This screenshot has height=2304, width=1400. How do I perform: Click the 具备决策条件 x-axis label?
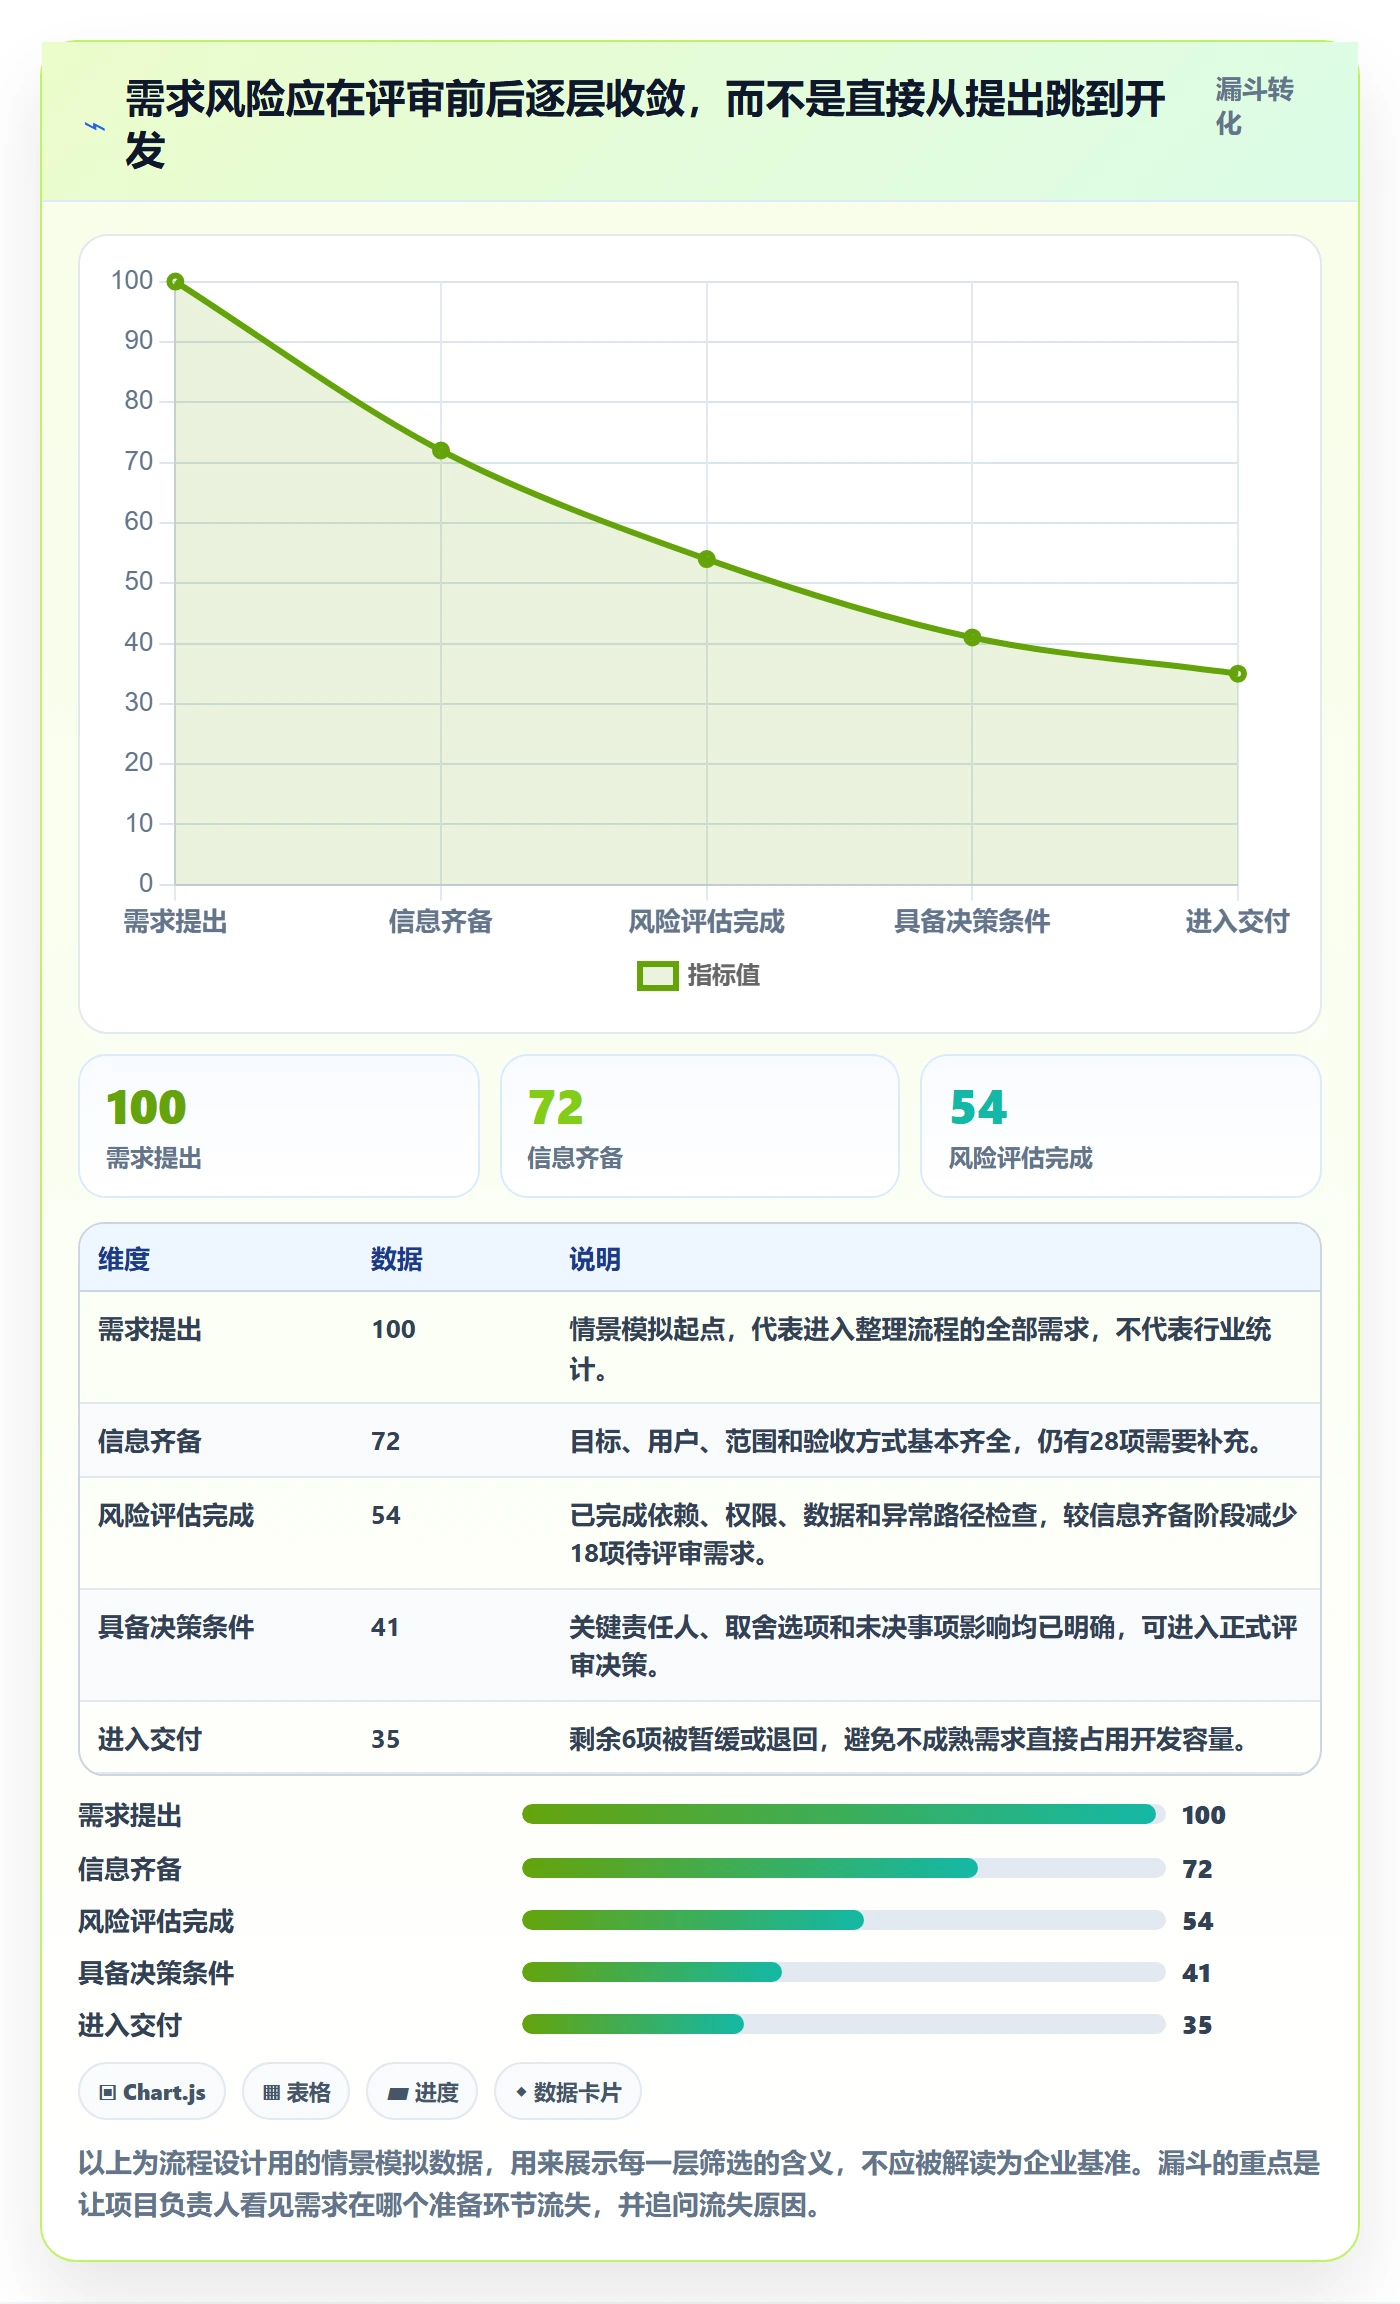click(x=972, y=921)
